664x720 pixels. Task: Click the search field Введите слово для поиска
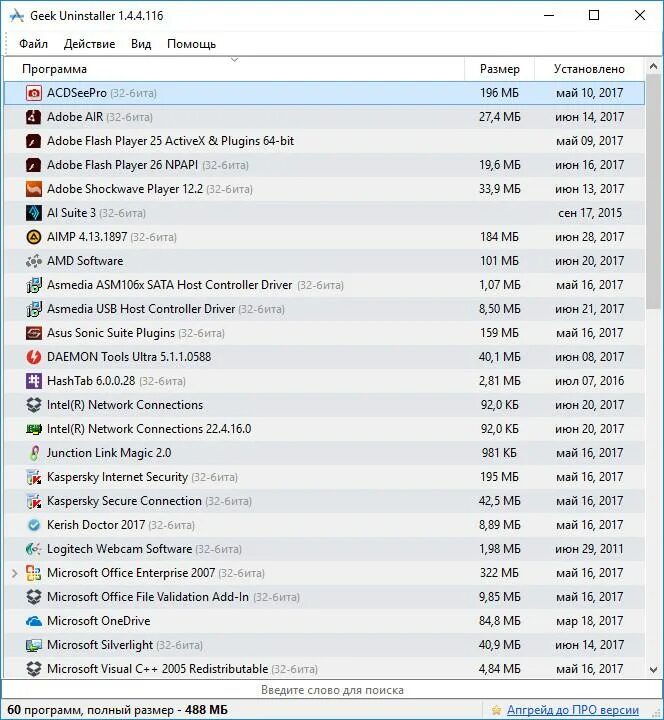pos(332,690)
